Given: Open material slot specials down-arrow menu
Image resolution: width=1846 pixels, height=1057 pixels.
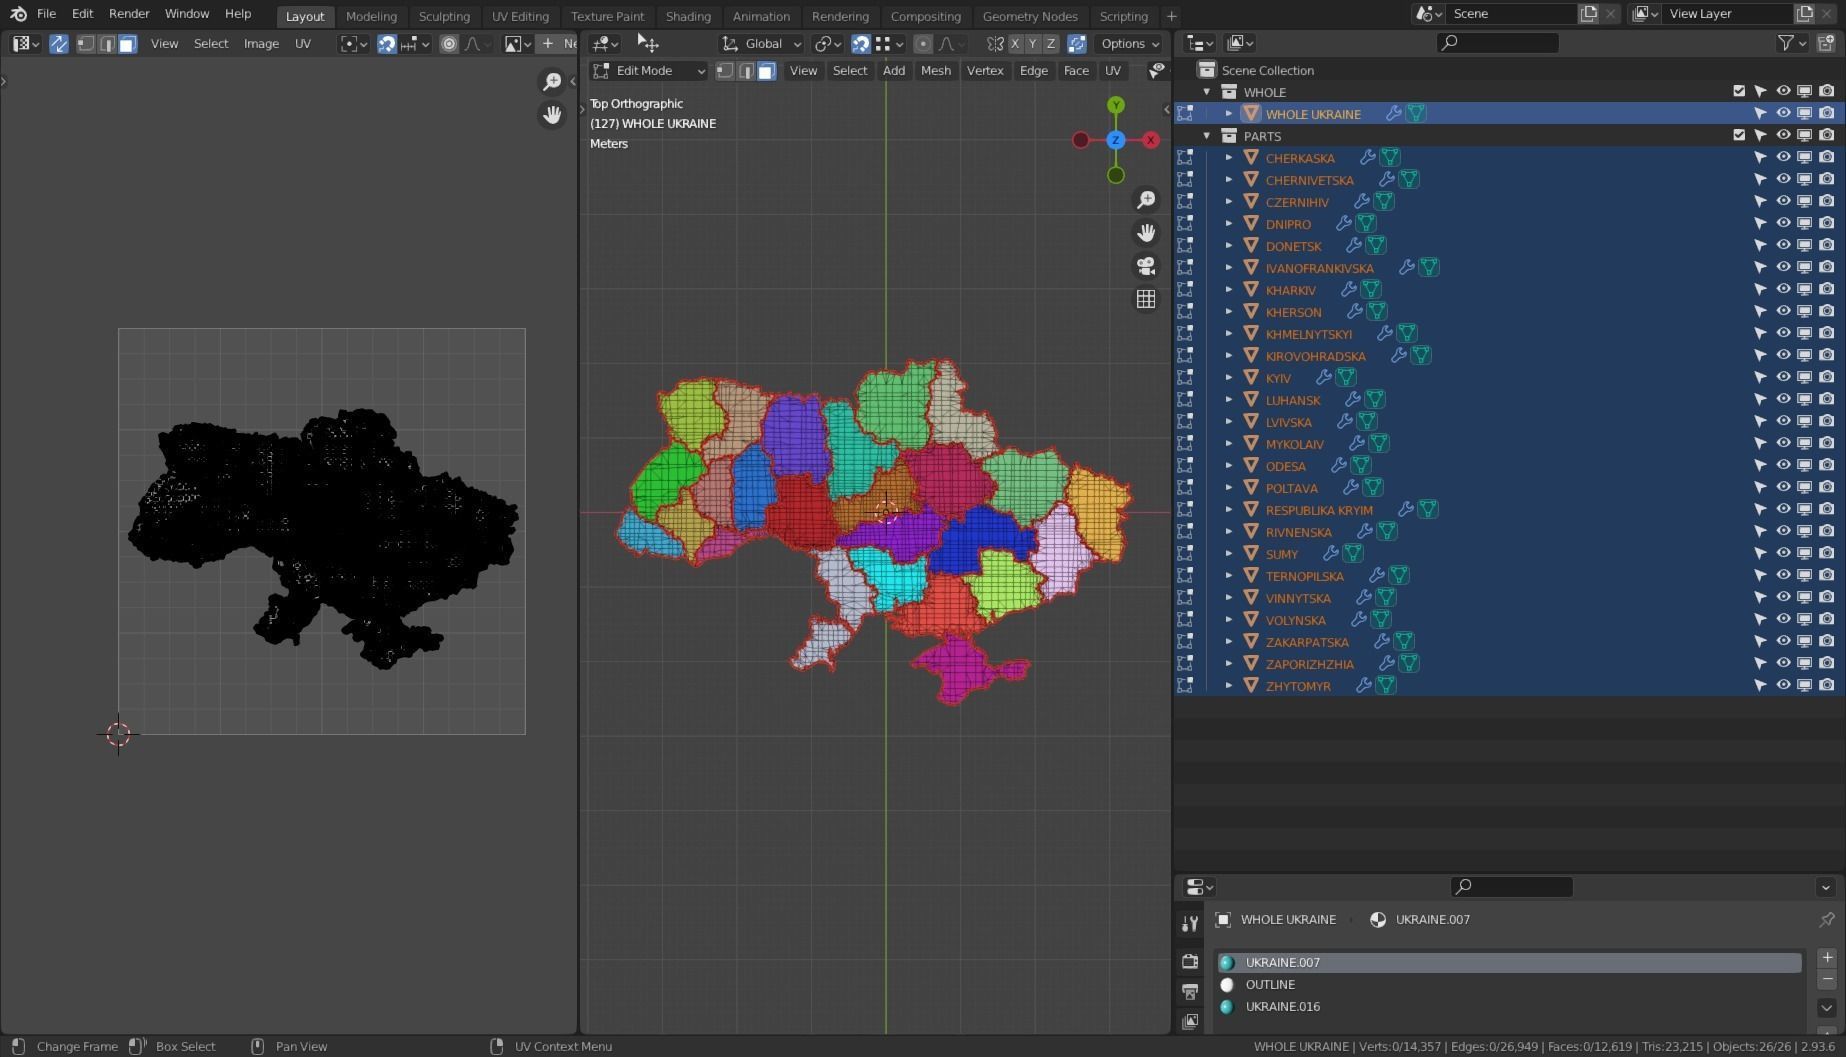Looking at the screenshot, I should coord(1827,1008).
